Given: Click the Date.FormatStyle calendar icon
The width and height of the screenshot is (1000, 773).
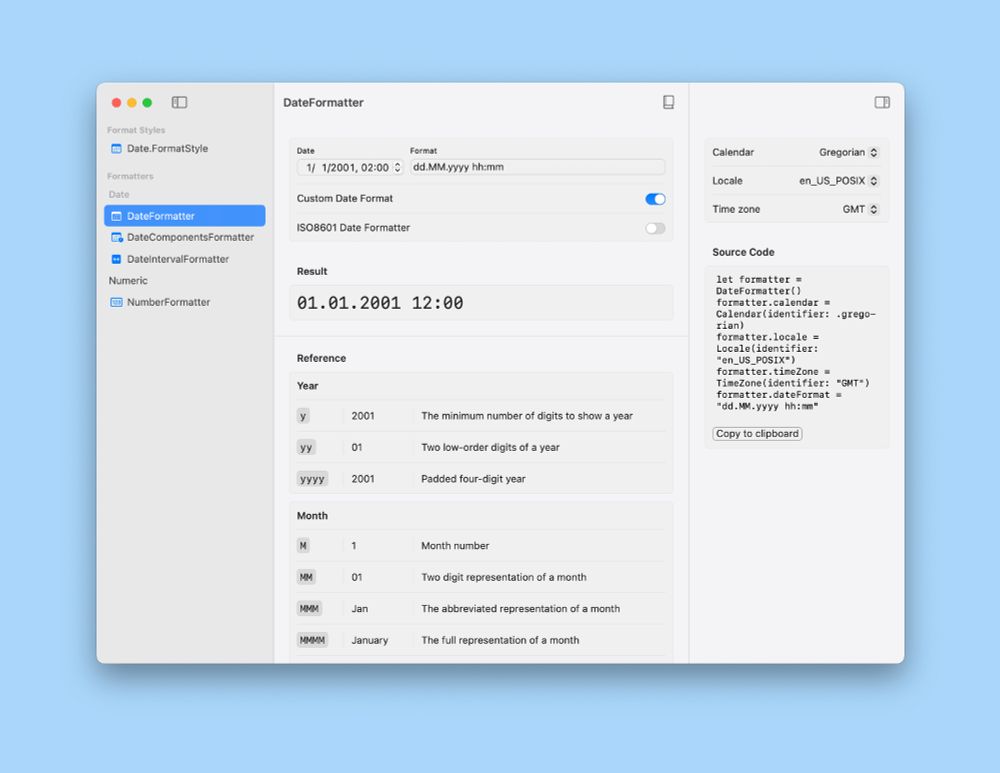Looking at the screenshot, I should click(116, 149).
